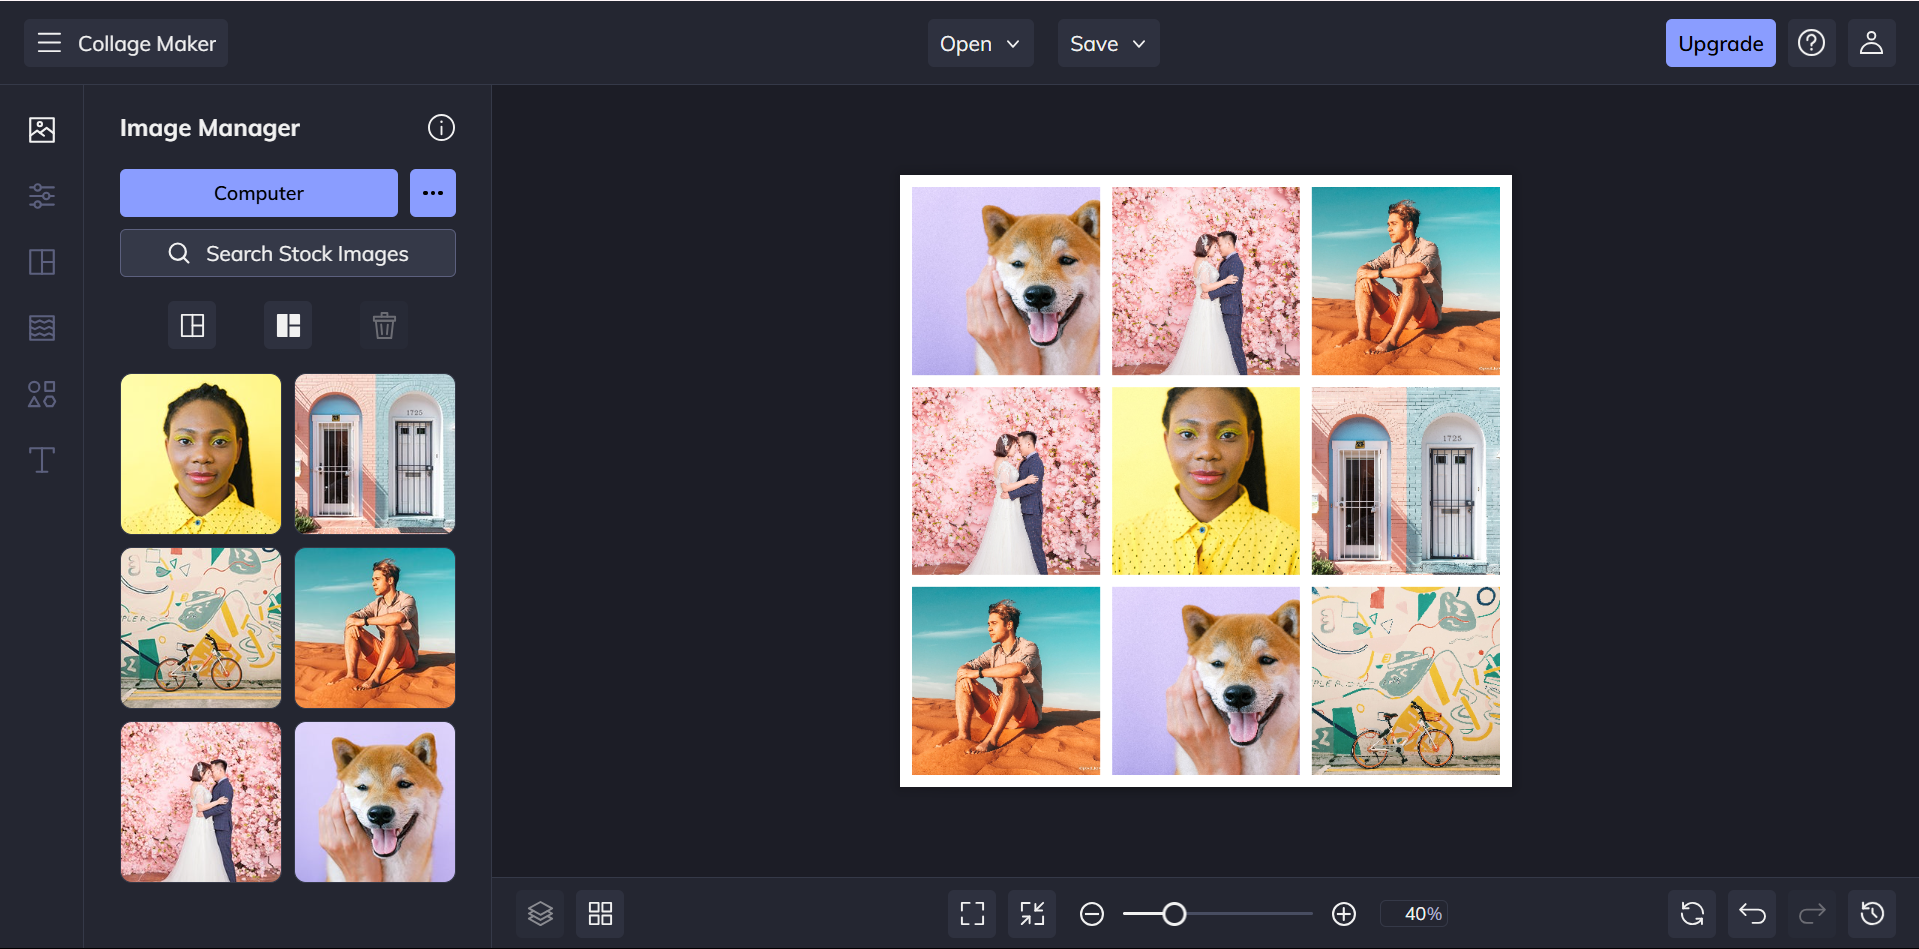Open the Background panel
1919x949 pixels.
point(41,327)
